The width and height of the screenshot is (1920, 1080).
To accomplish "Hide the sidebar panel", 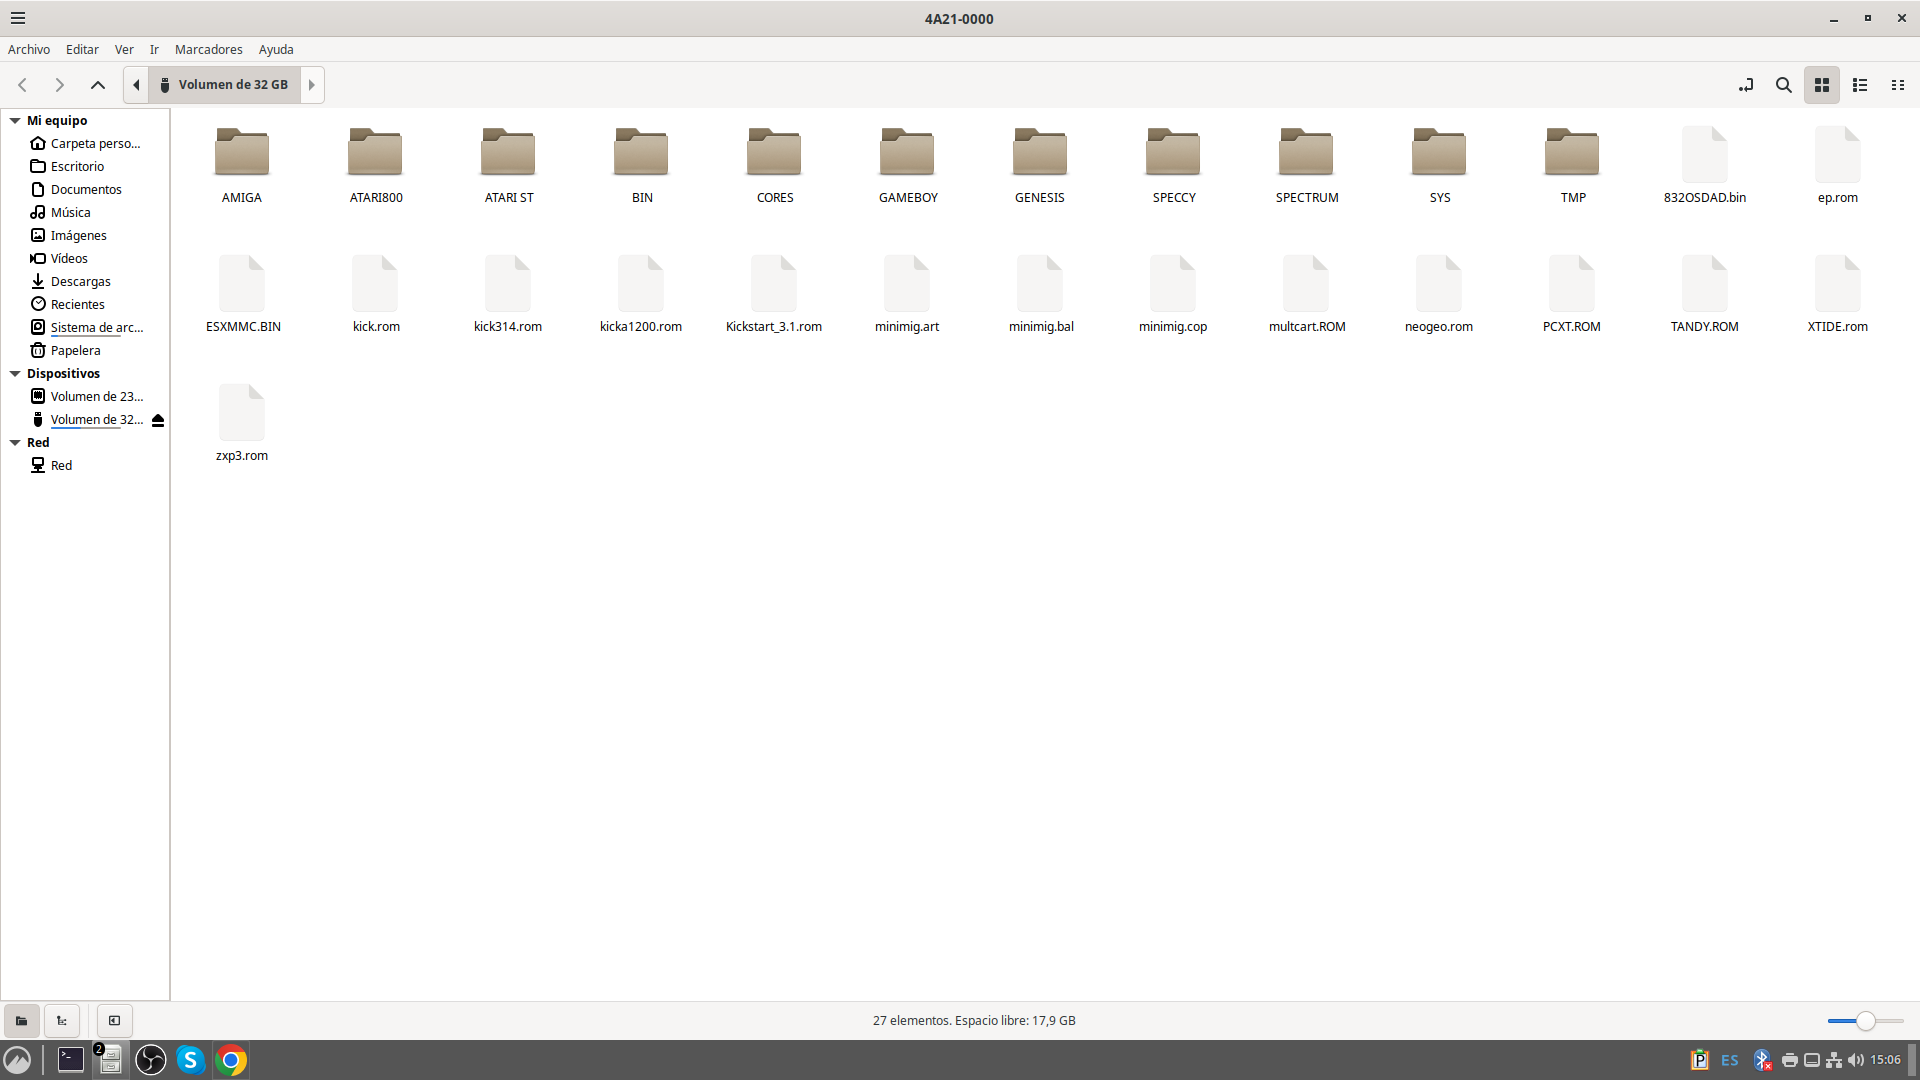I will coord(114,1021).
